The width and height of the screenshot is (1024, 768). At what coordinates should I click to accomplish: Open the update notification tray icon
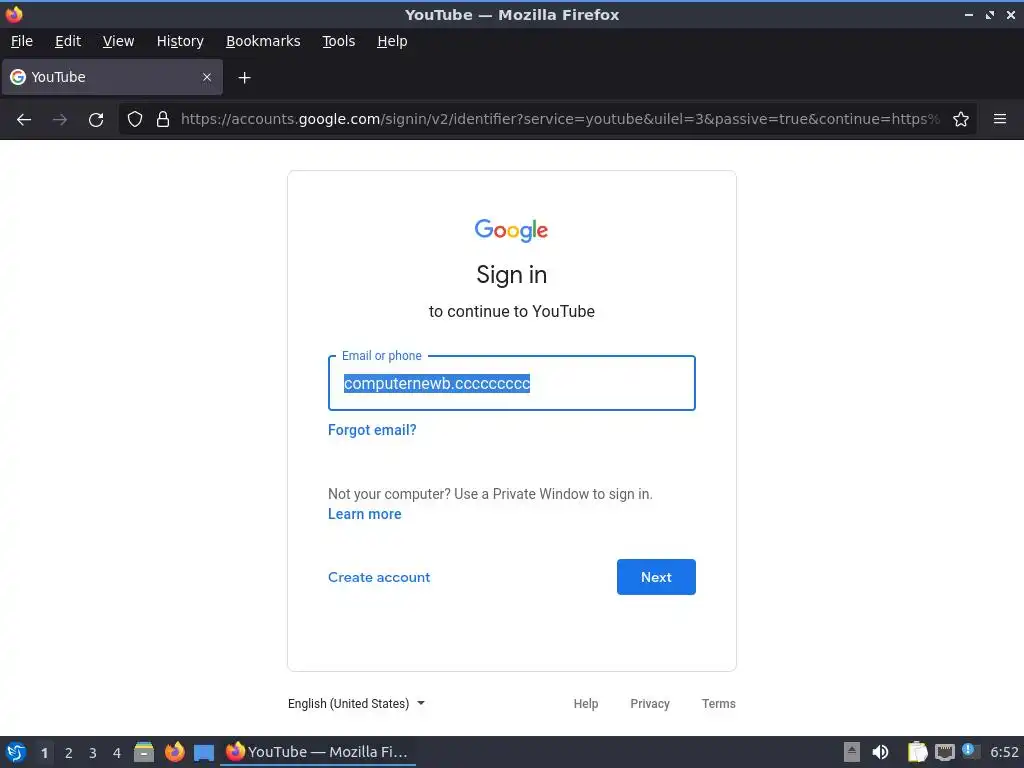coord(971,751)
